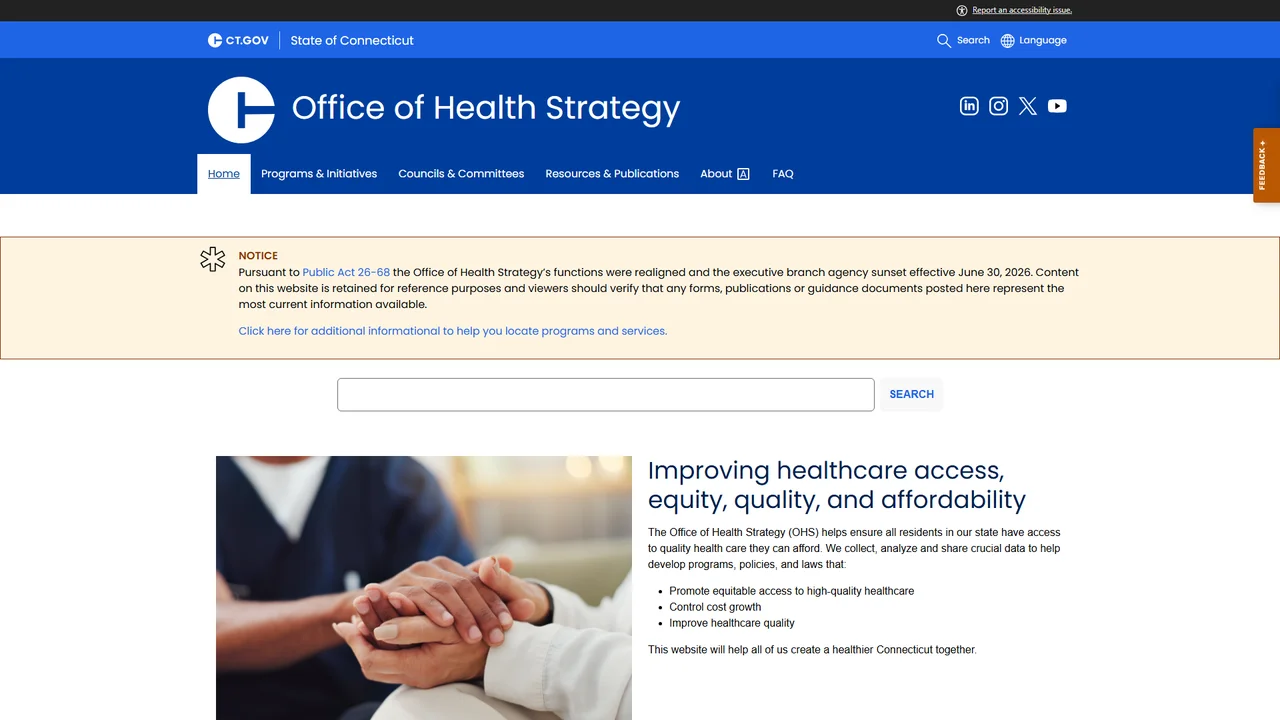Click the 'Improving healthcare access' heading

click(x=837, y=485)
